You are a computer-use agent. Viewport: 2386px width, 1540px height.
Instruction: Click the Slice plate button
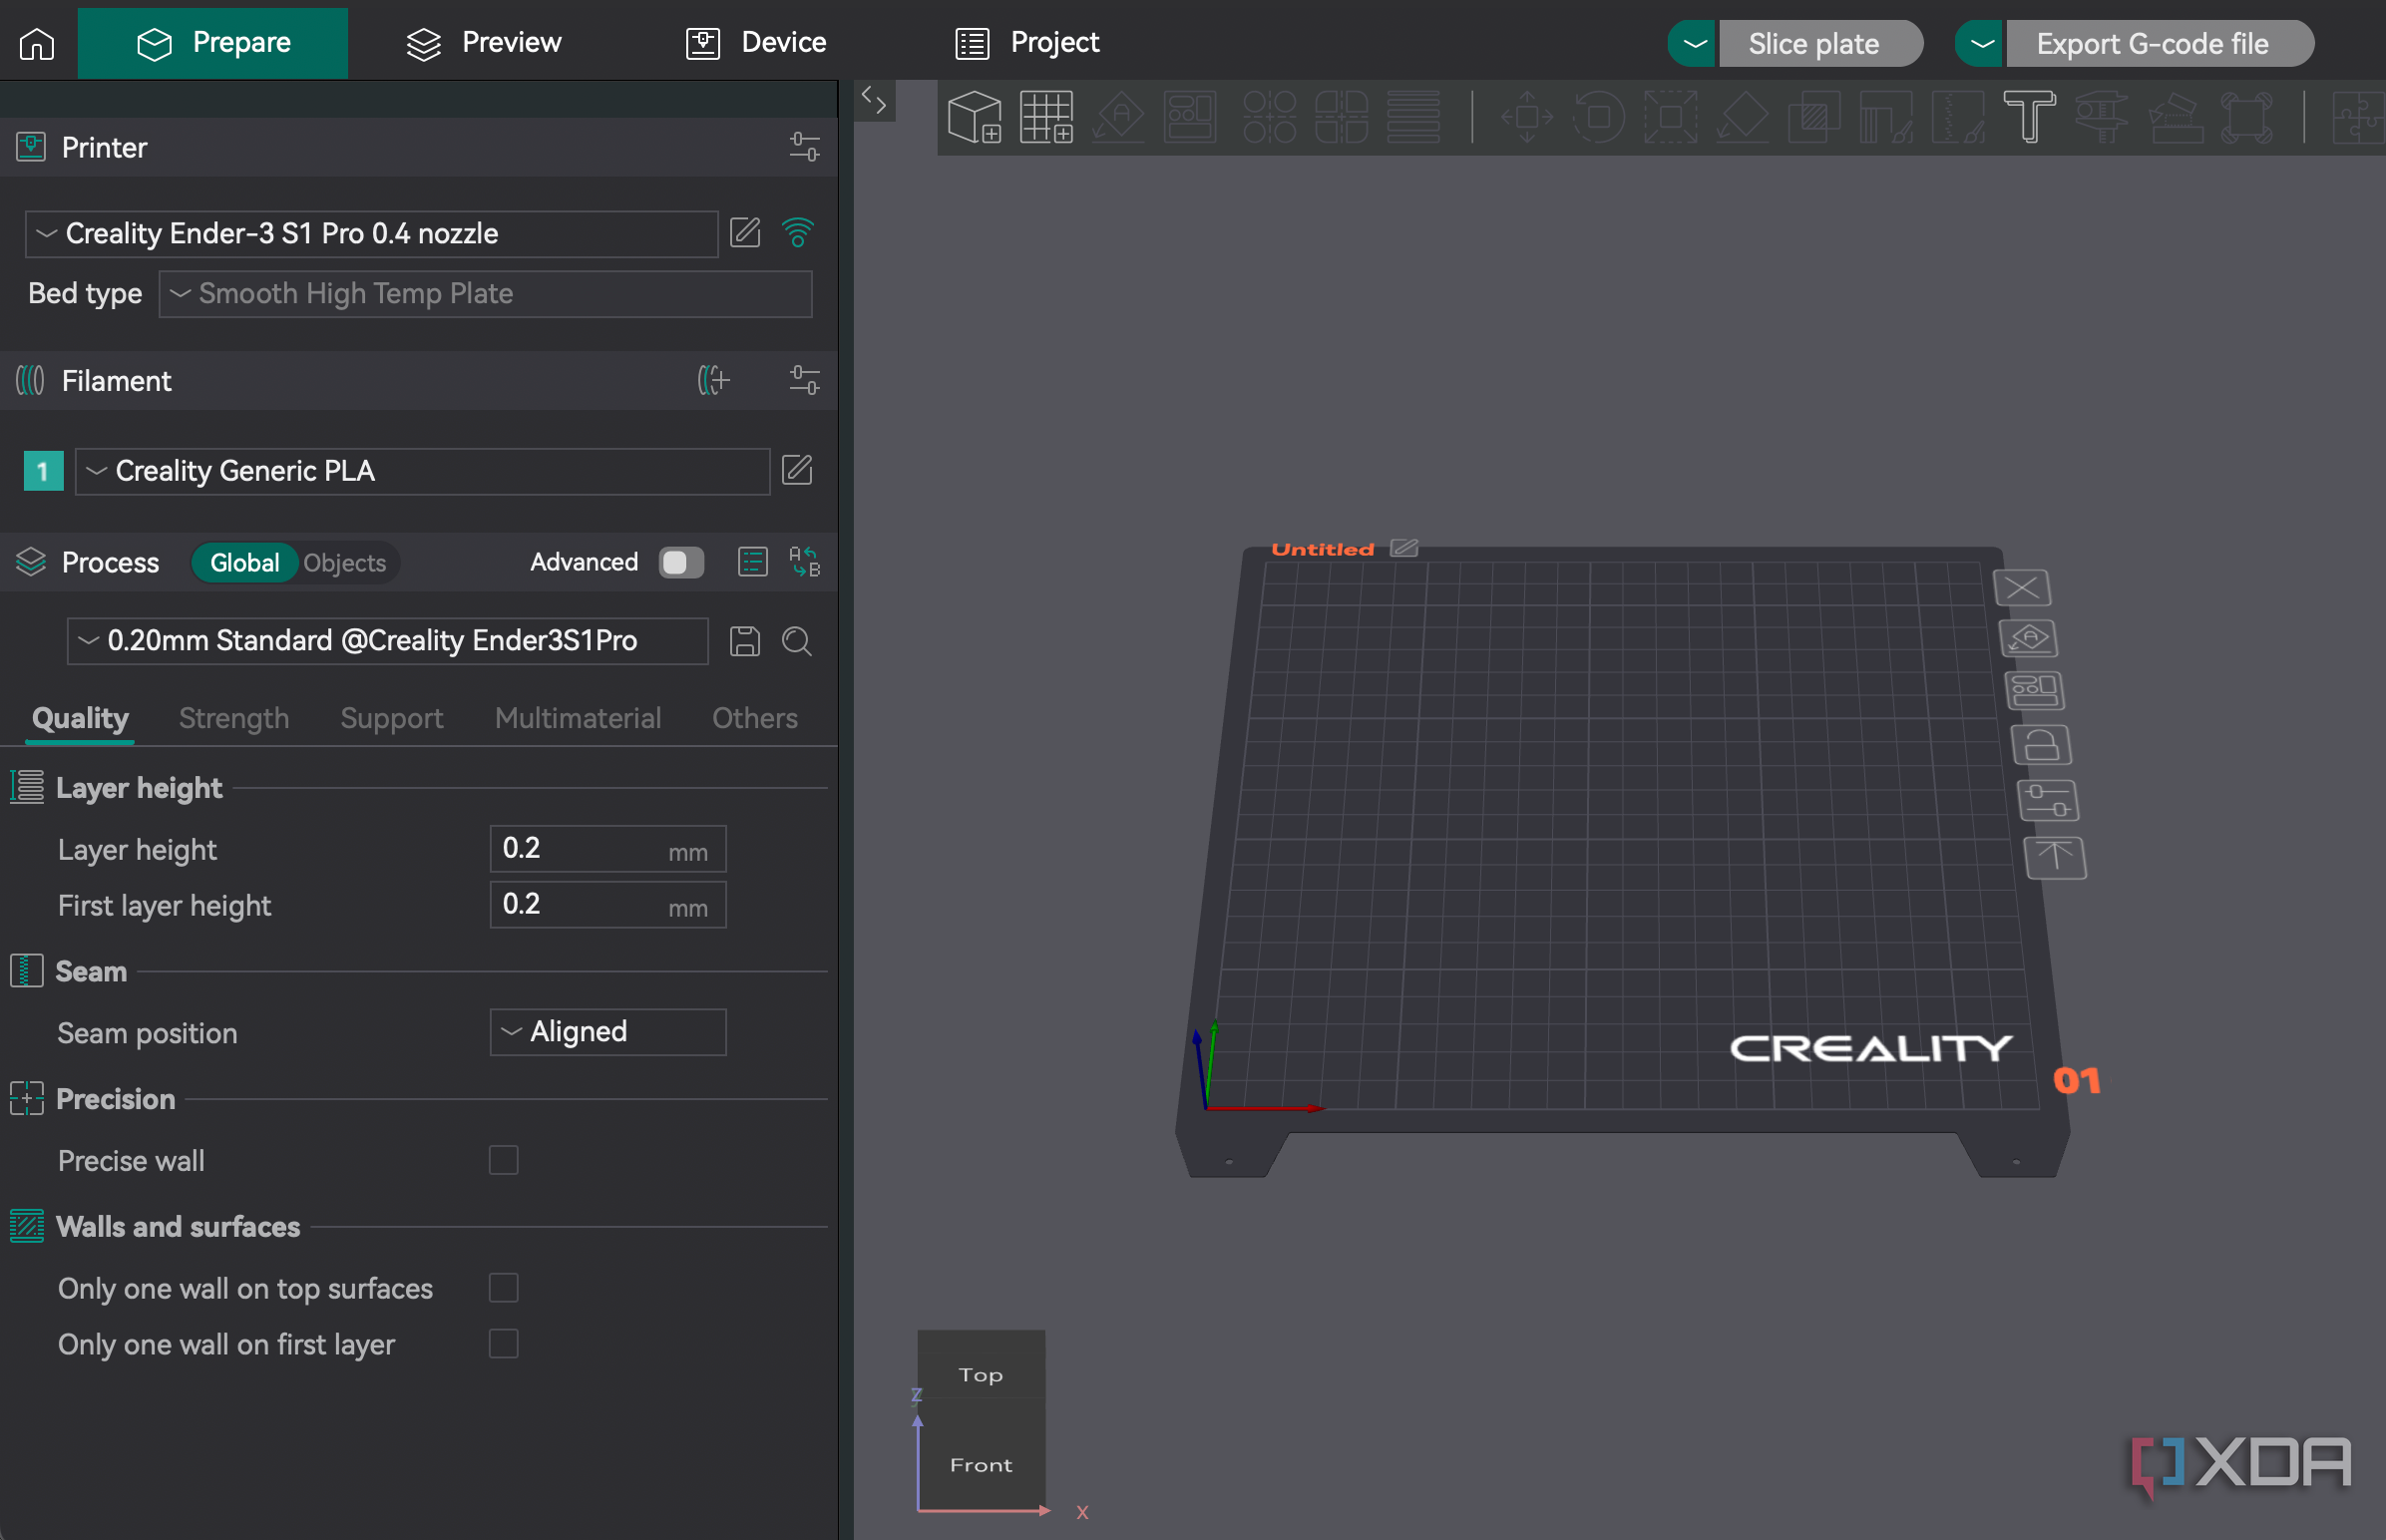[1820, 44]
